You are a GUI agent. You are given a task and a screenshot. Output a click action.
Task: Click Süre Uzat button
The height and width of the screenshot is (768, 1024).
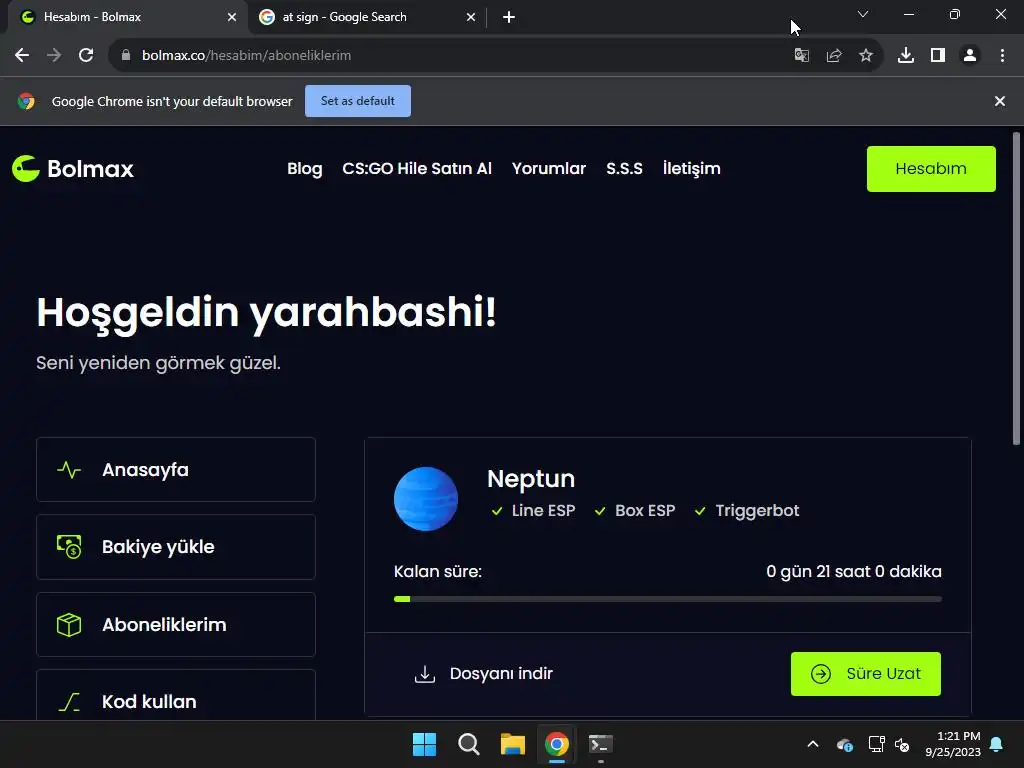[865, 673]
